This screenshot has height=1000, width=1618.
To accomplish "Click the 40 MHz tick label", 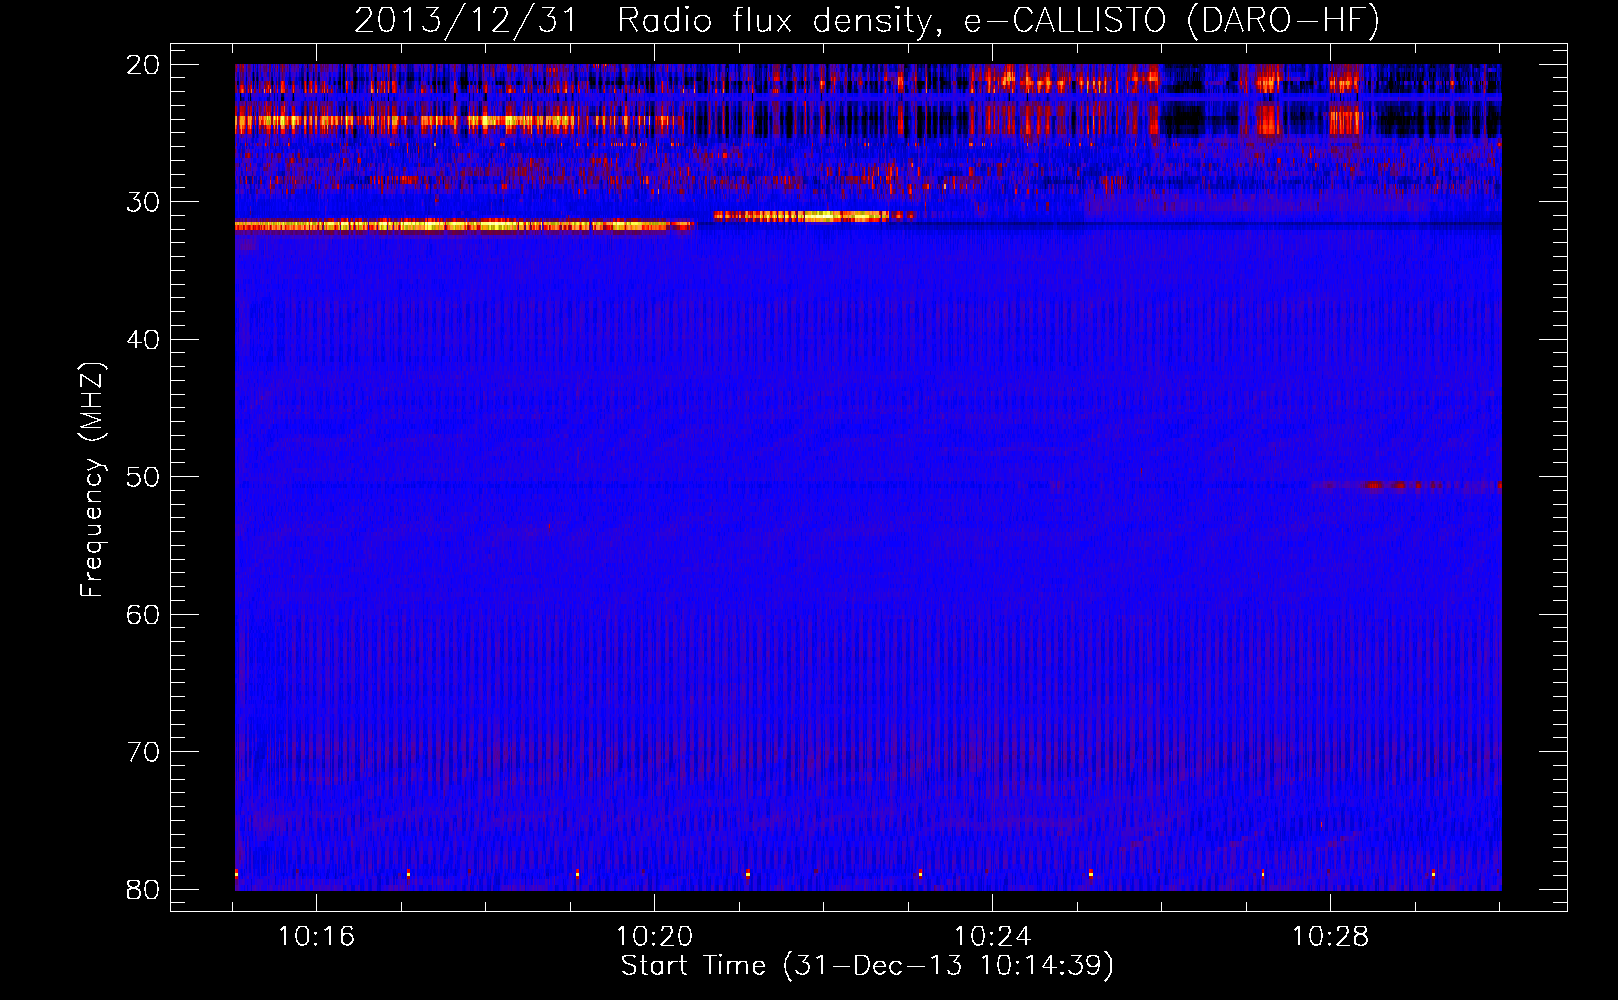I will pos(143,340).
